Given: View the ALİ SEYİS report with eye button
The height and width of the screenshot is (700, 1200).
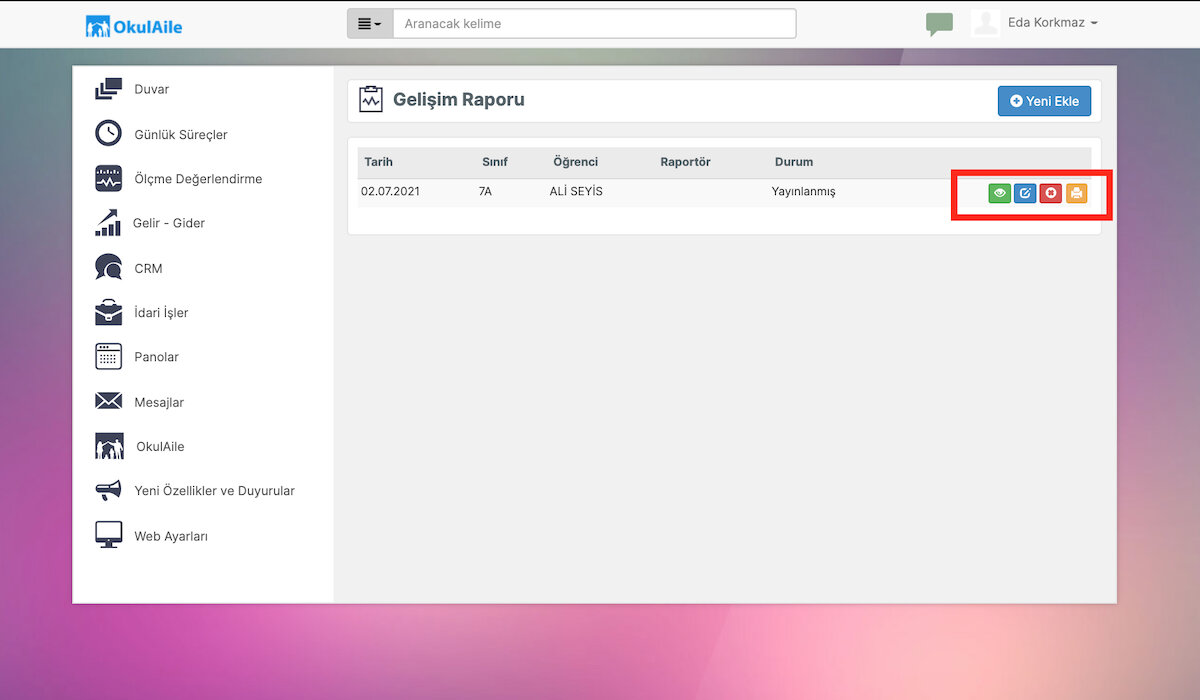Looking at the screenshot, I should [999, 193].
